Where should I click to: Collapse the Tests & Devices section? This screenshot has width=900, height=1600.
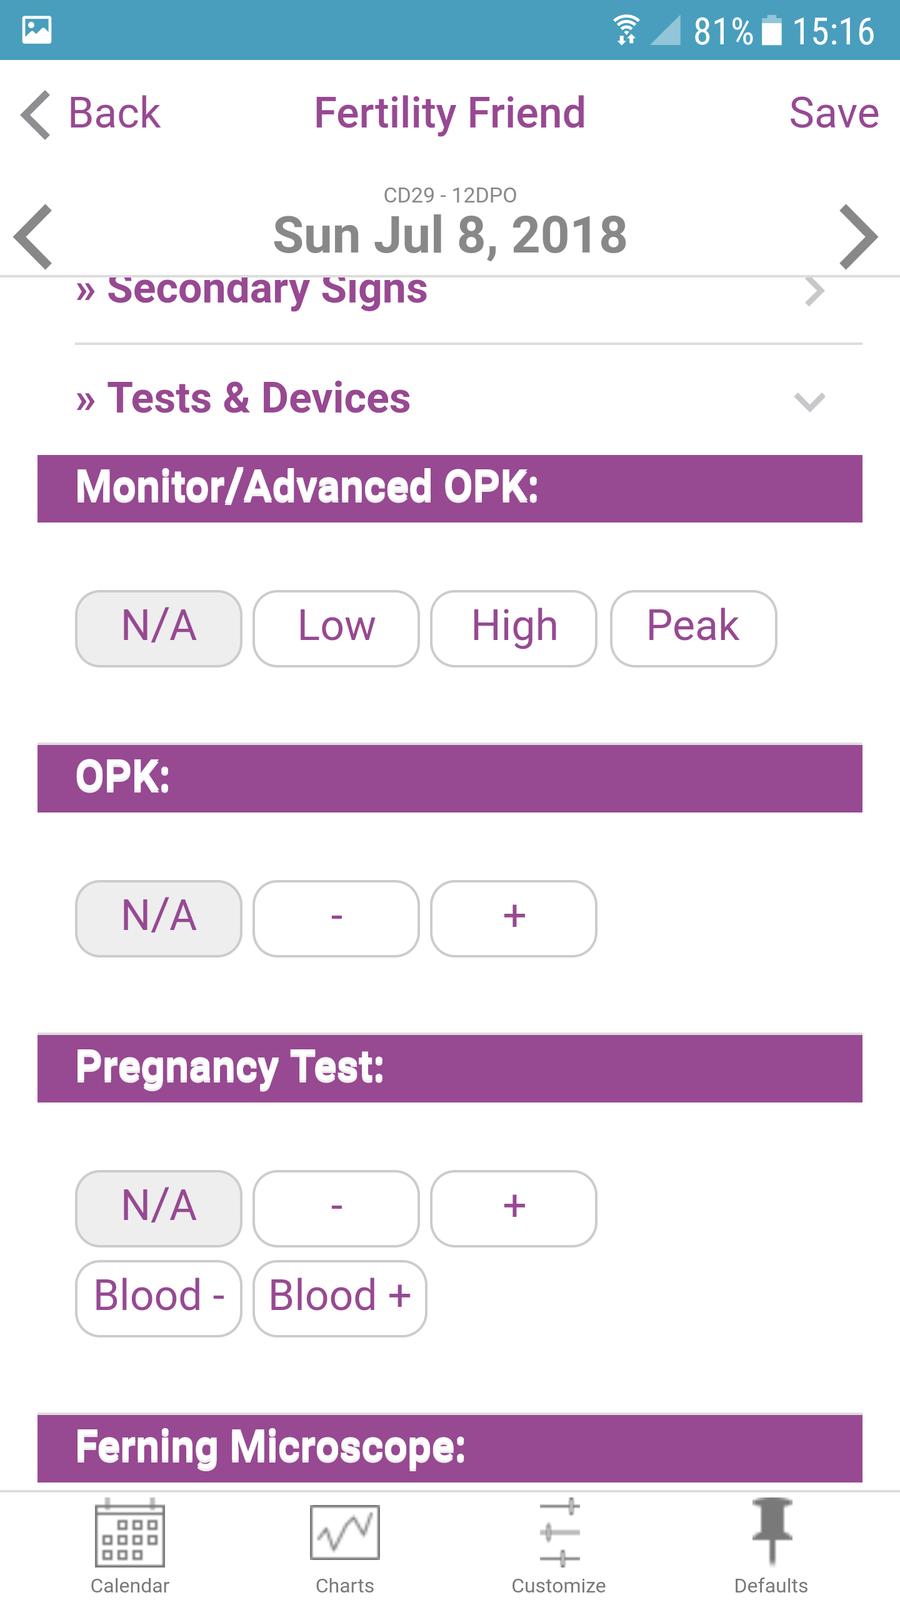pos(809,401)
